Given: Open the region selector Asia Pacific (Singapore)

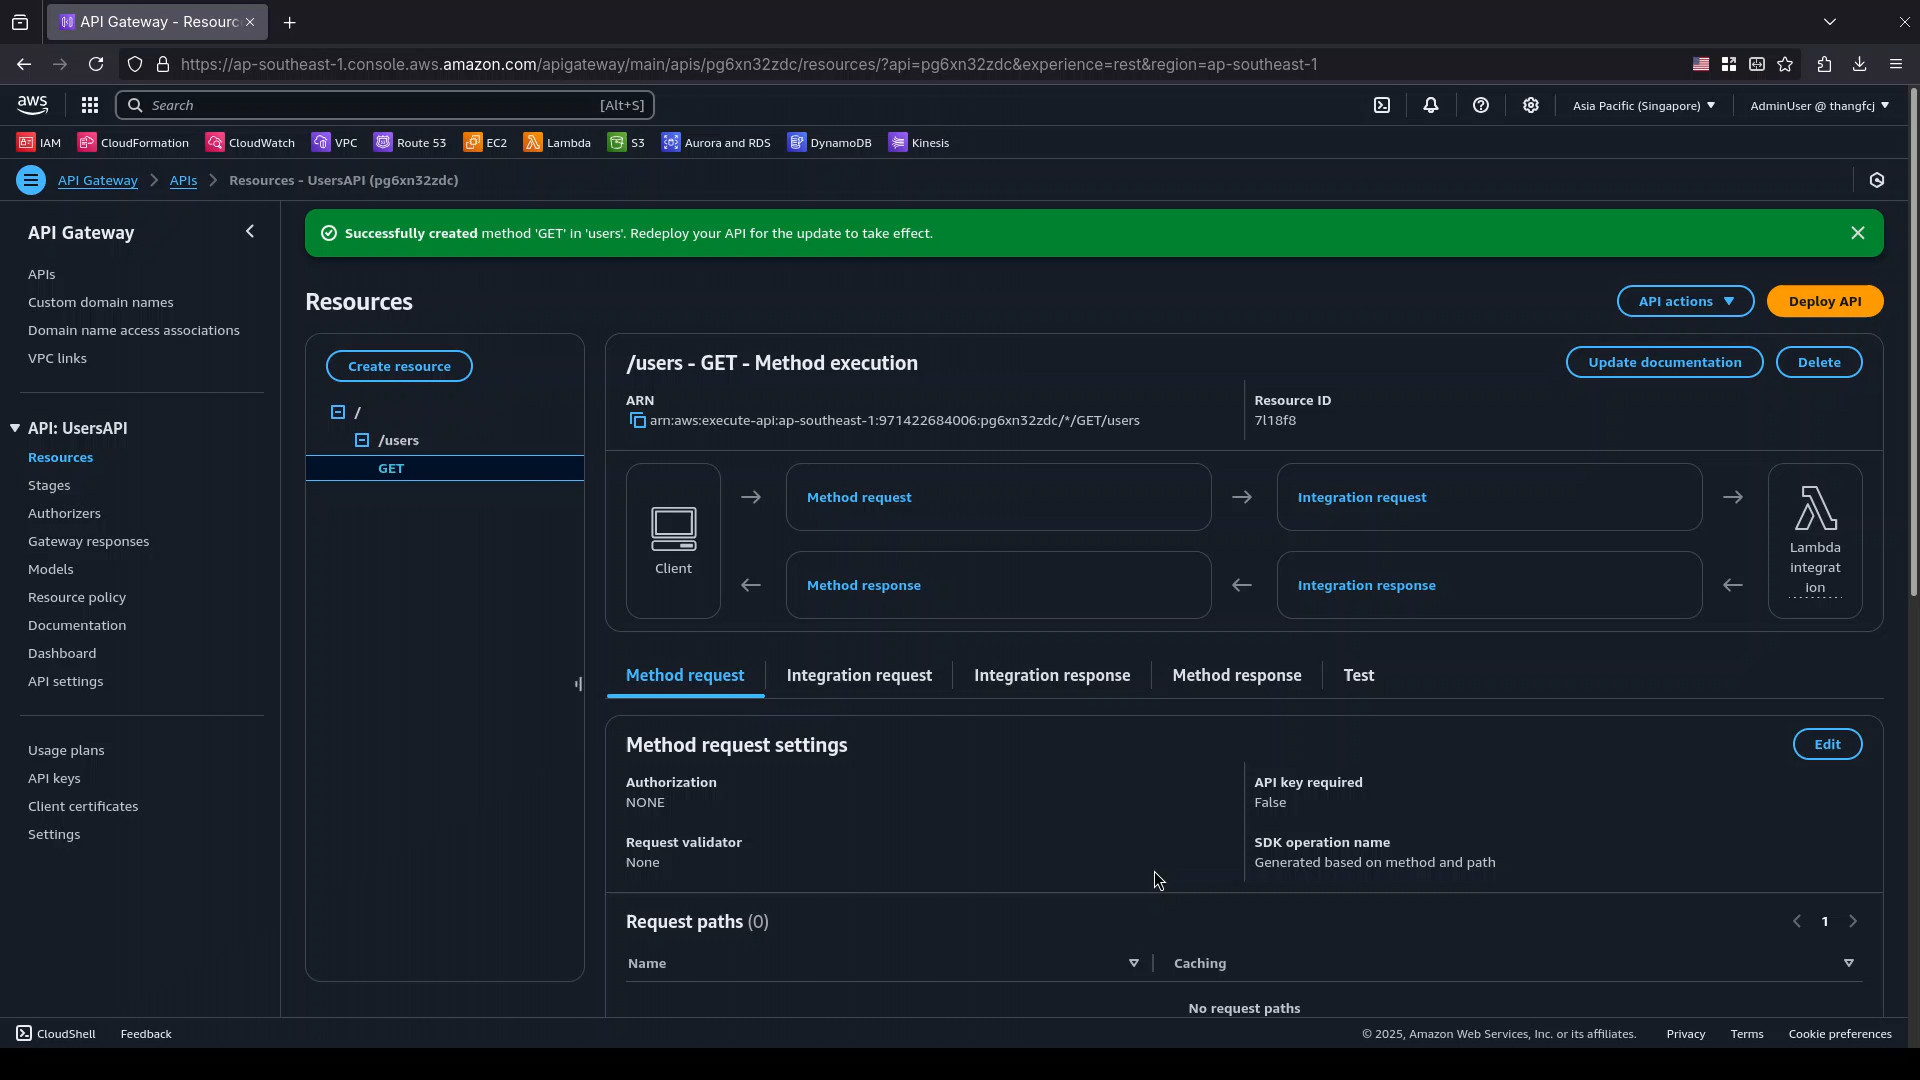Looking at the screenshot, I should coord(1644,105).
